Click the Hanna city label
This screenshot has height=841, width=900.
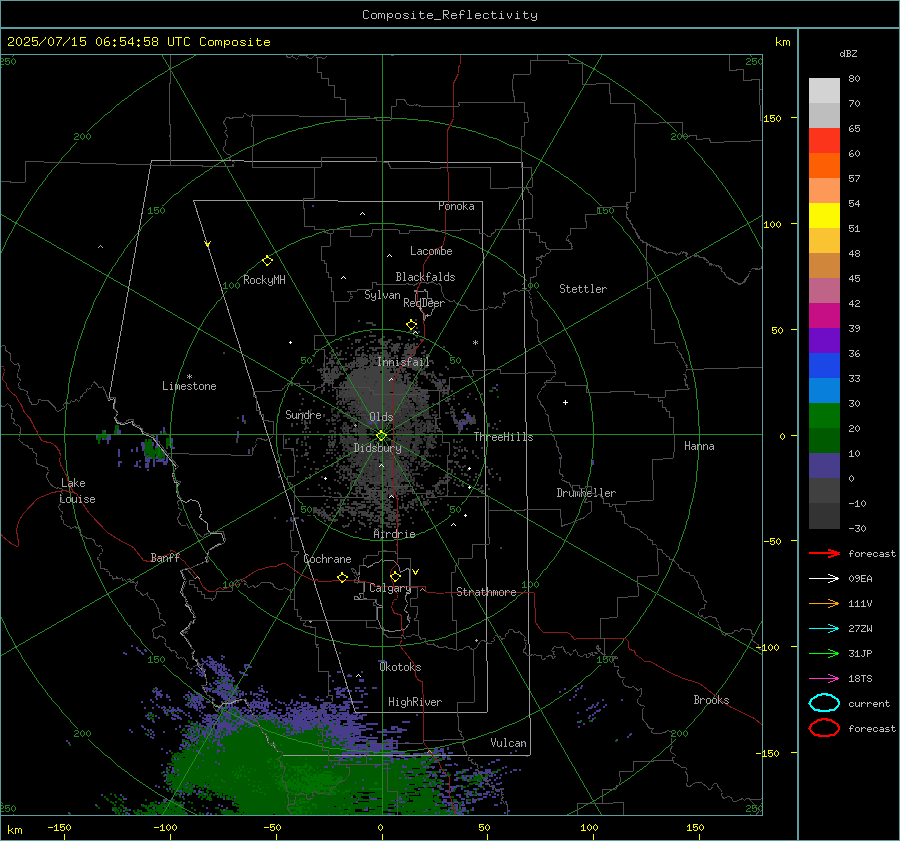click(x=699, y=446)
